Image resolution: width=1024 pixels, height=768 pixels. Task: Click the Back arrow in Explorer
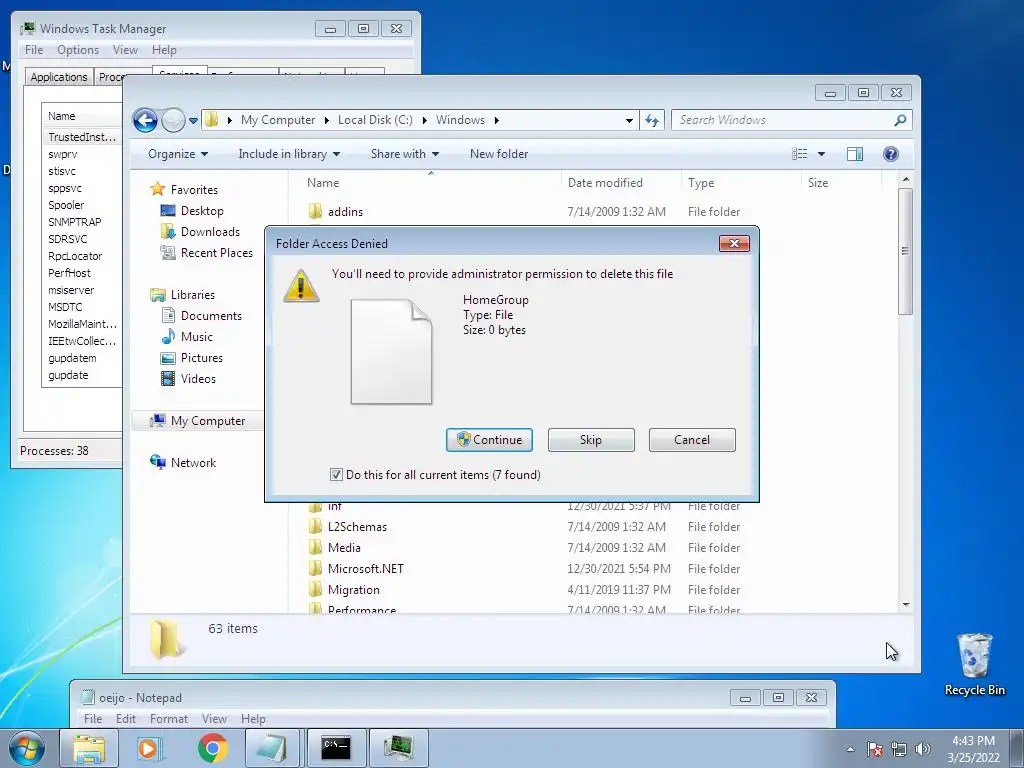145,120
